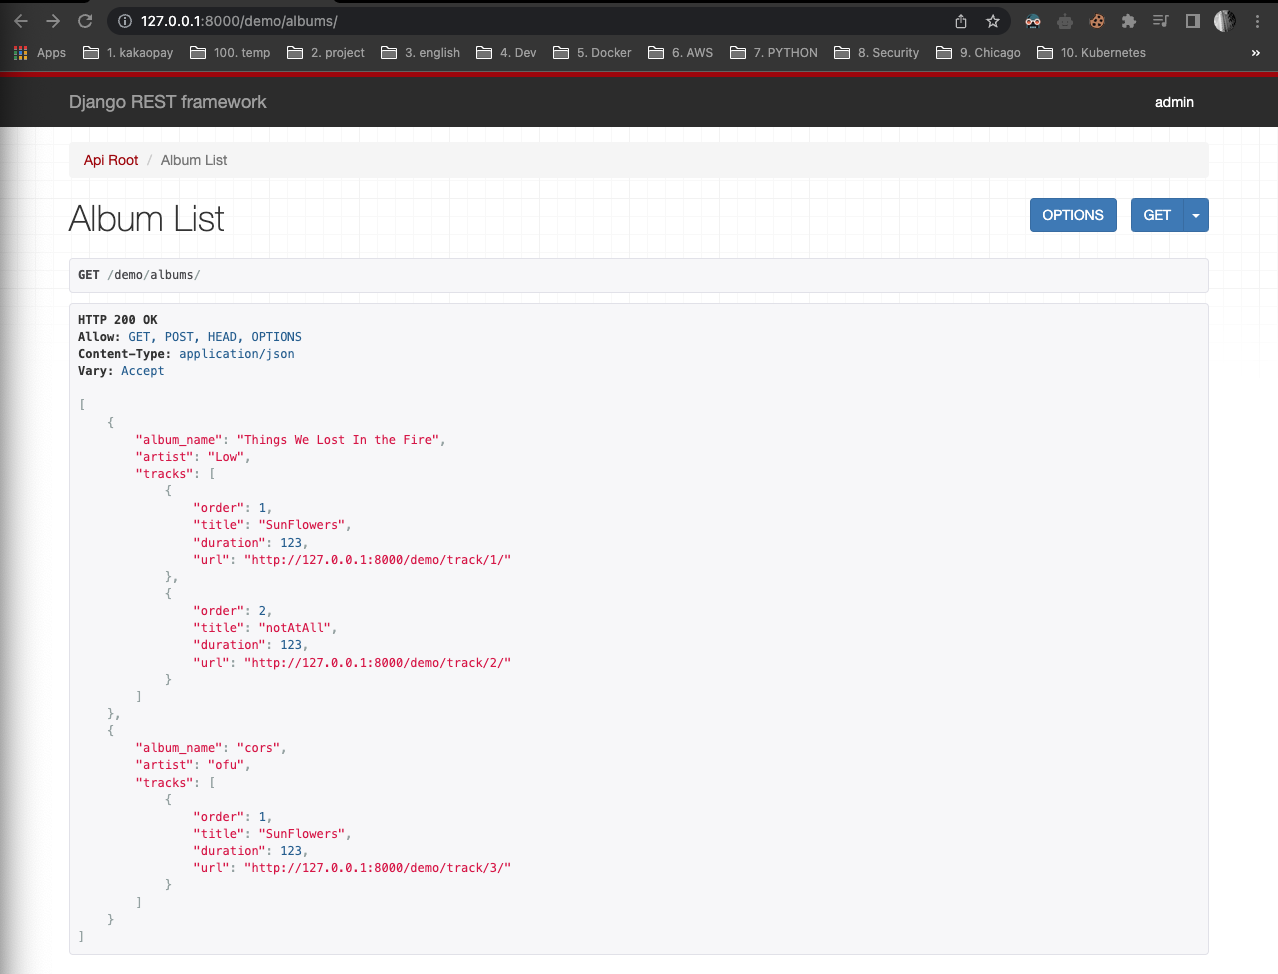Image resolution: width=1278 pixels, height=974 pixels.
Task: Open the '9. Chicago' bookmark folder
Action: (x=979, y=53)
